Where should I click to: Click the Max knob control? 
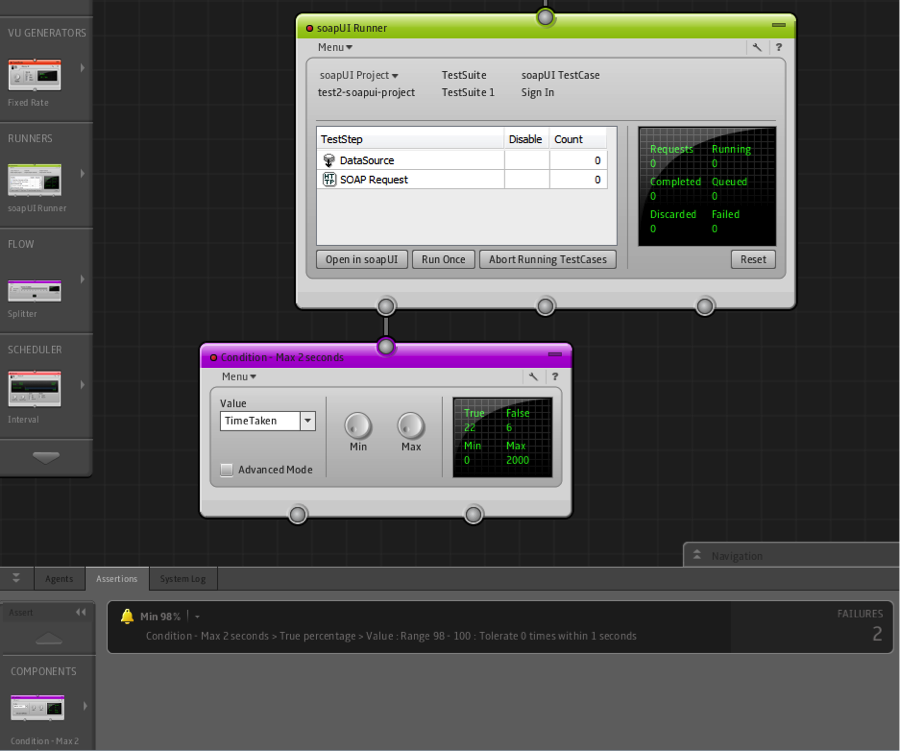point(411,426)
